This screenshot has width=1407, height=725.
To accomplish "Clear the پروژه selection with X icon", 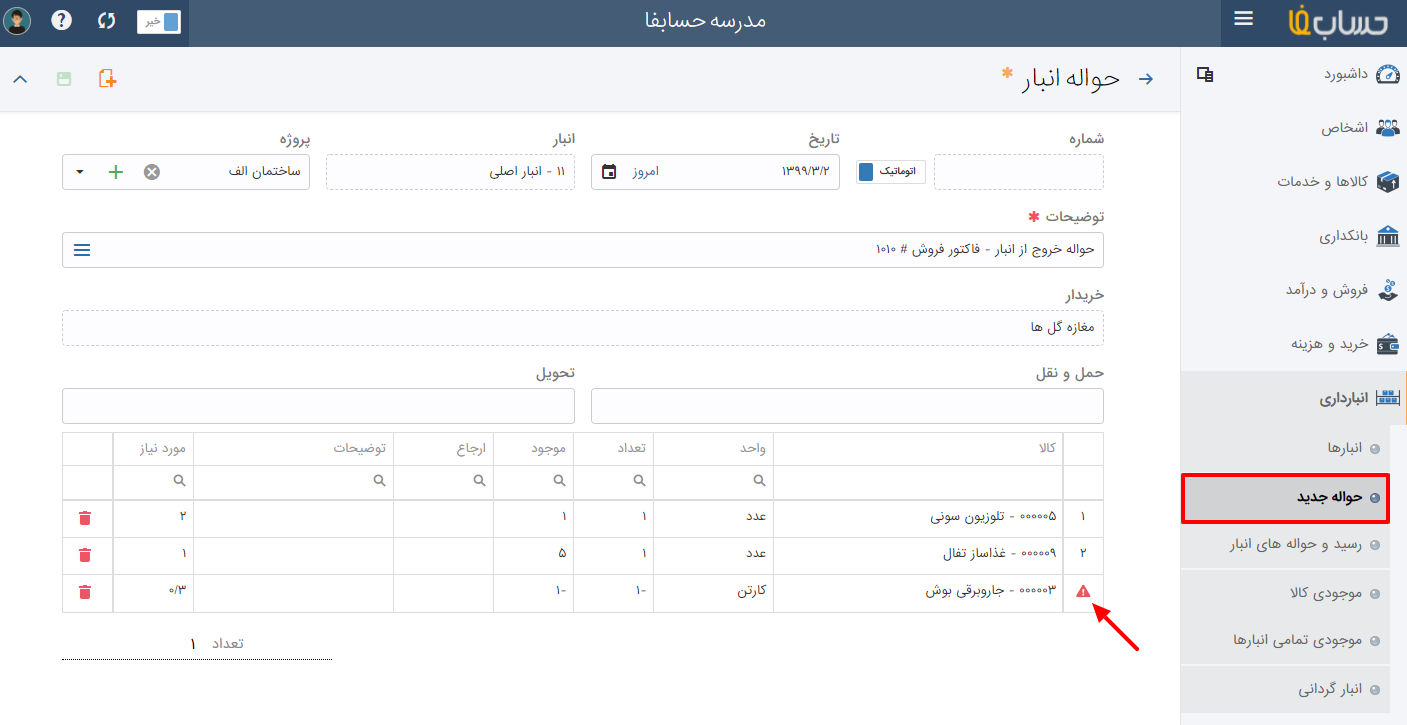I will point(151,172).
